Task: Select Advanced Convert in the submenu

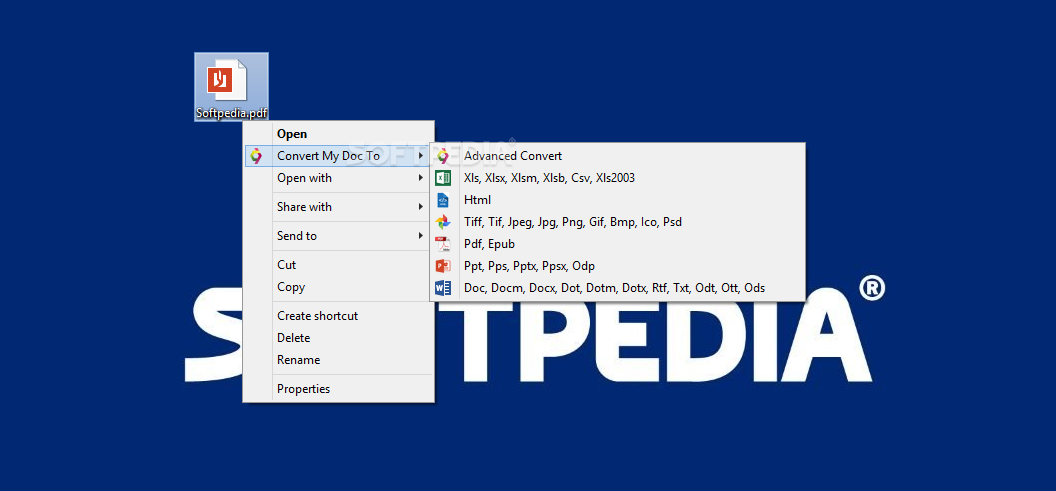Action: [x=513, y=156]
